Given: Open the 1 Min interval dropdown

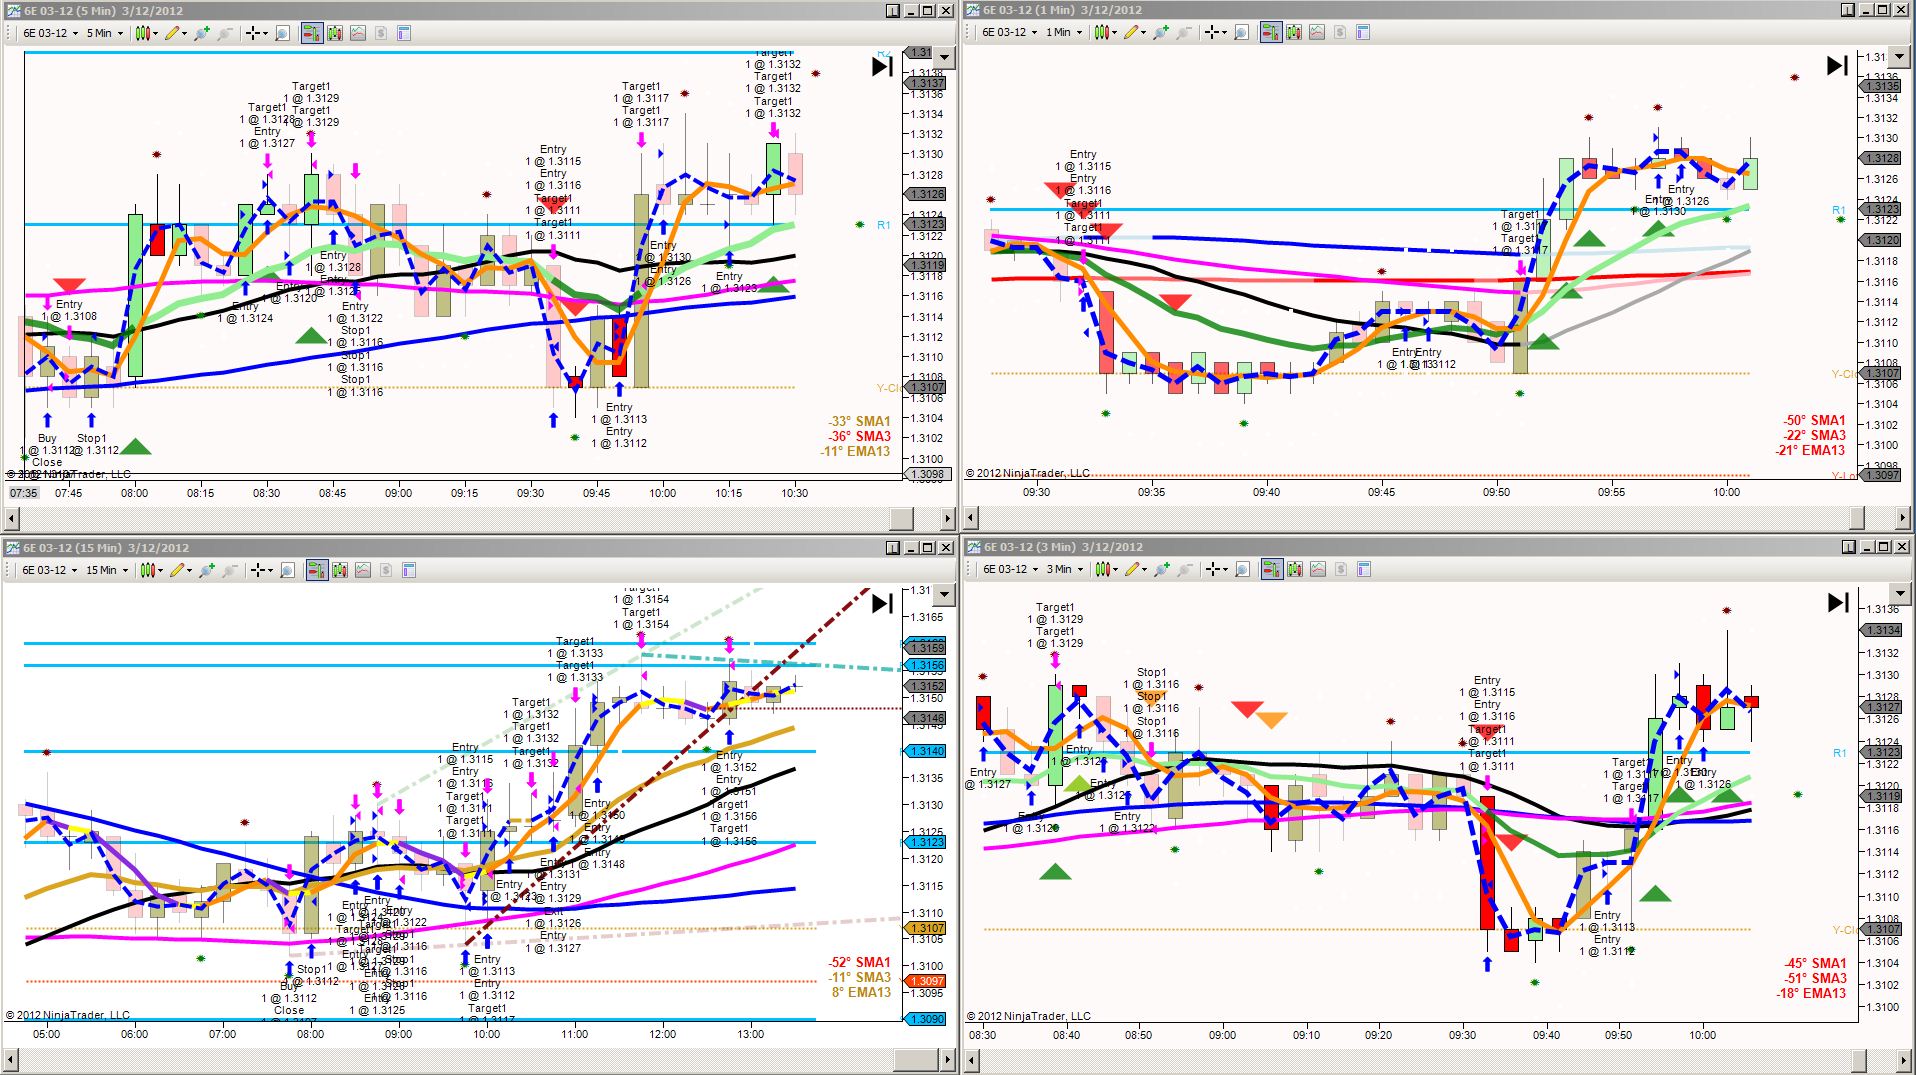Looking at the screenshot, I should click(1063, 32).
